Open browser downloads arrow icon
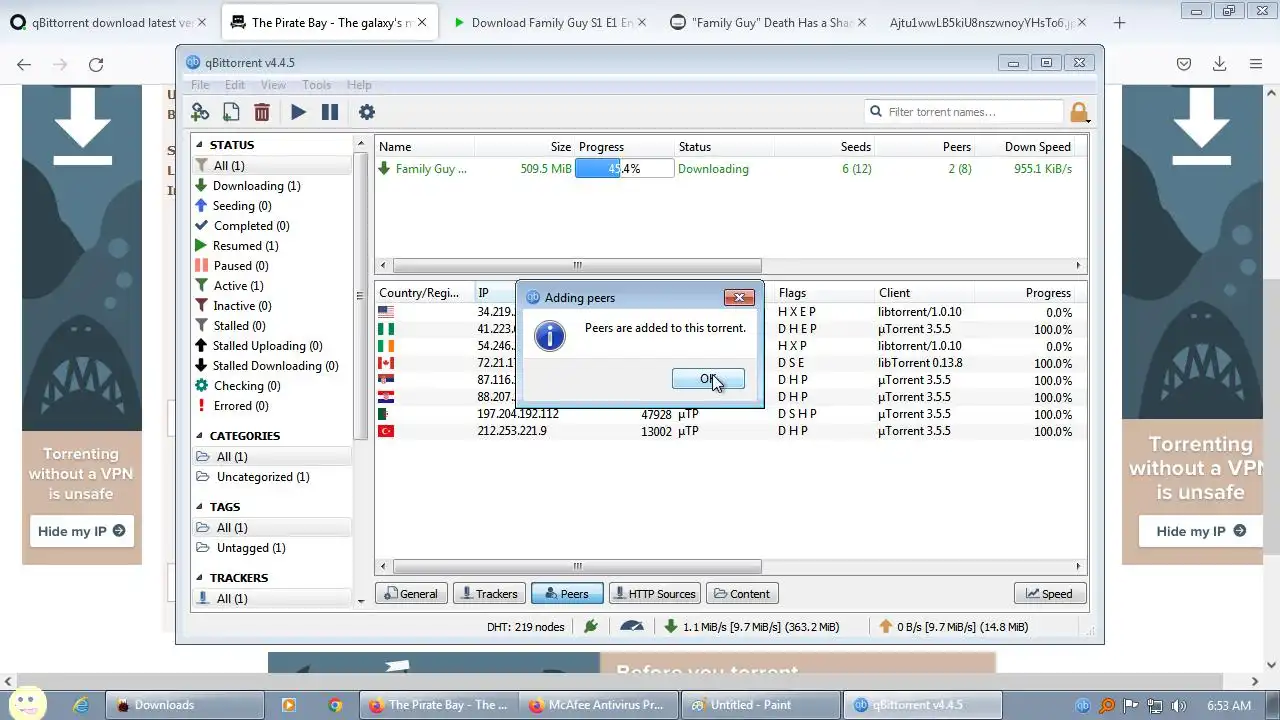 click(x=1219, y=64)
